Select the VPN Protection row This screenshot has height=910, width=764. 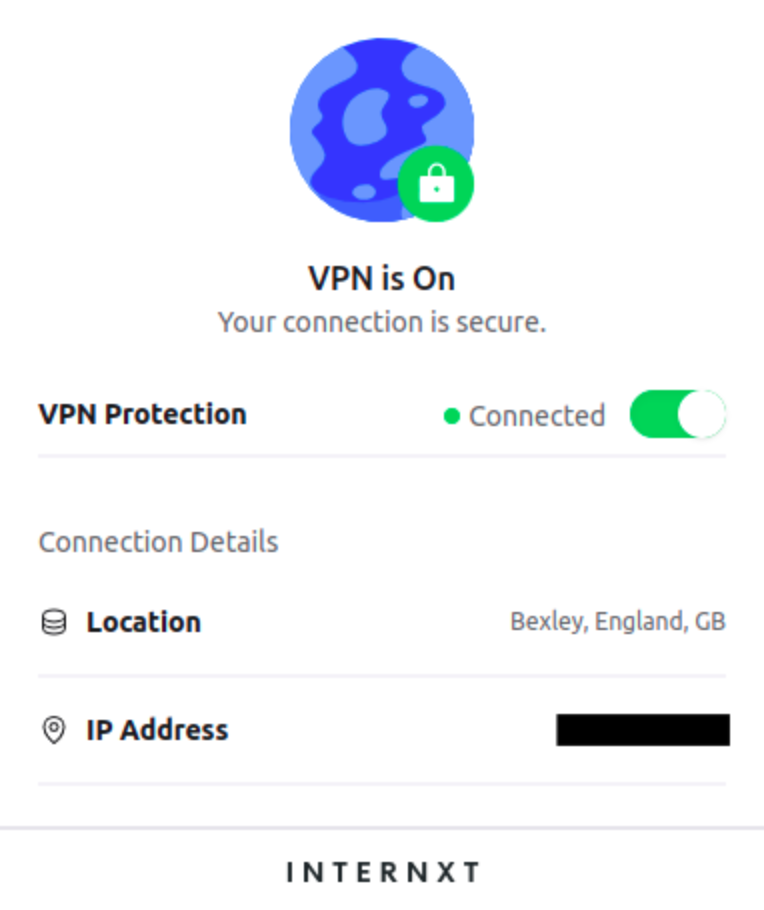(x=143, y=413)
